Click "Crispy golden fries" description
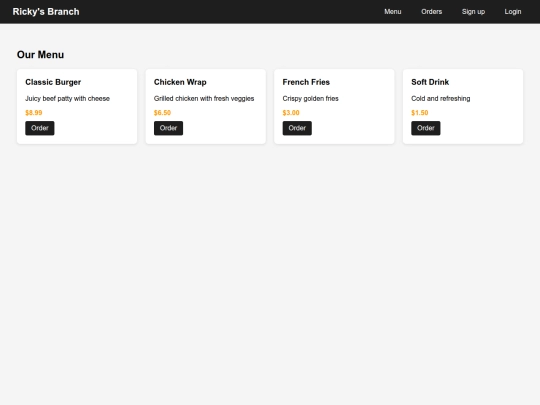Image resolution: width=540 pixels, height=405 pixels. [x=311, y=98]
